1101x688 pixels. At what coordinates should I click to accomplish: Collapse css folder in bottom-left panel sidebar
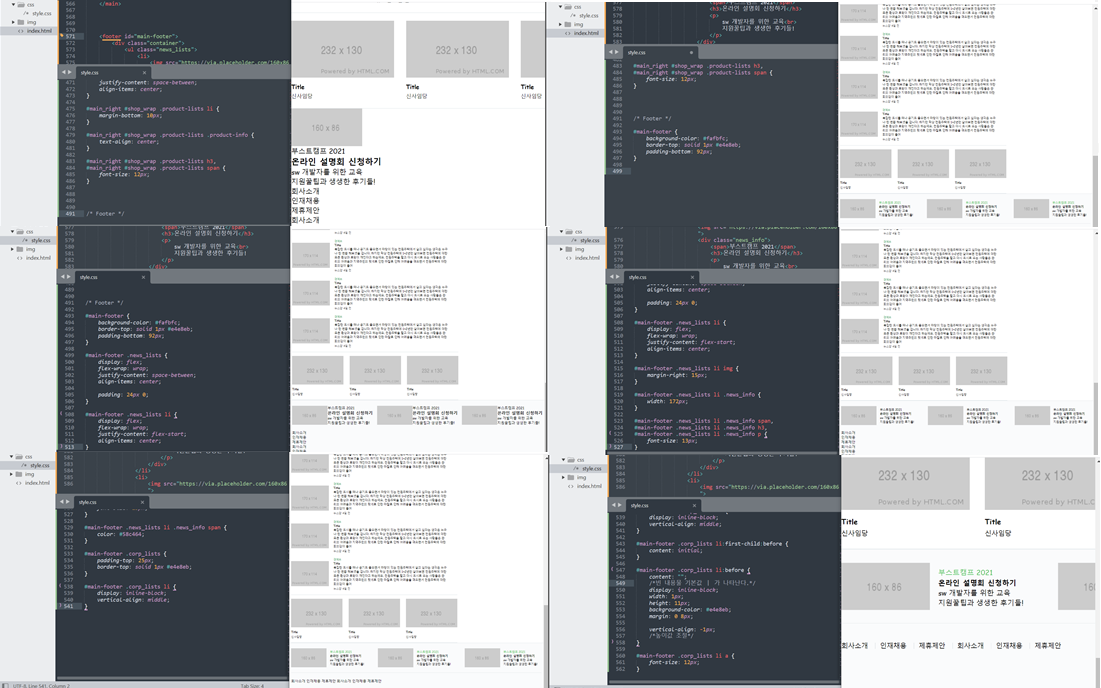[12, 456]
